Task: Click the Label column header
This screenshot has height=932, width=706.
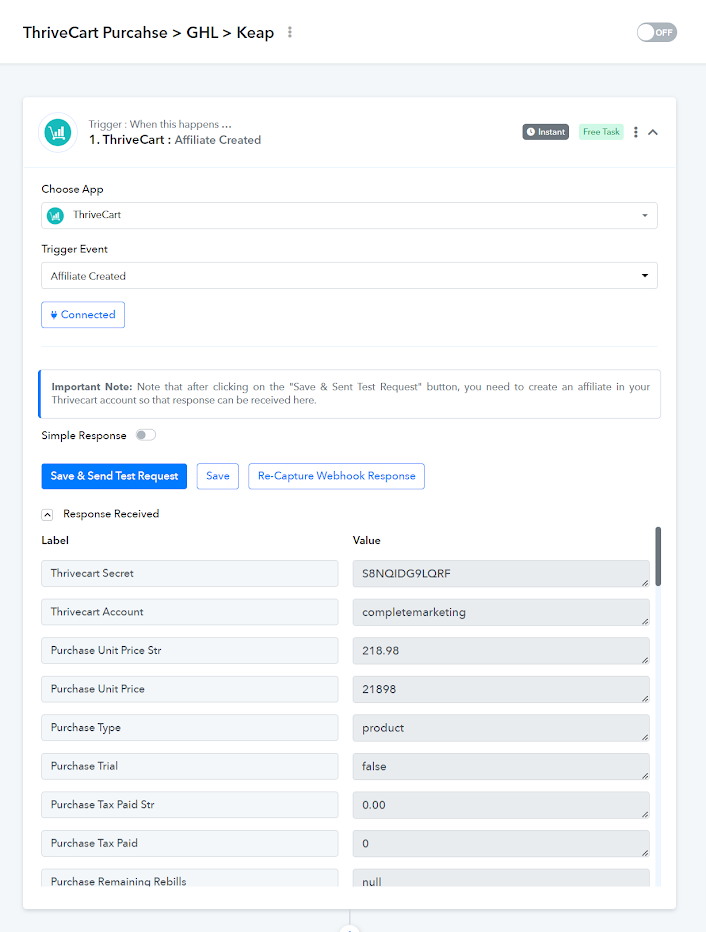Action: 55,540
